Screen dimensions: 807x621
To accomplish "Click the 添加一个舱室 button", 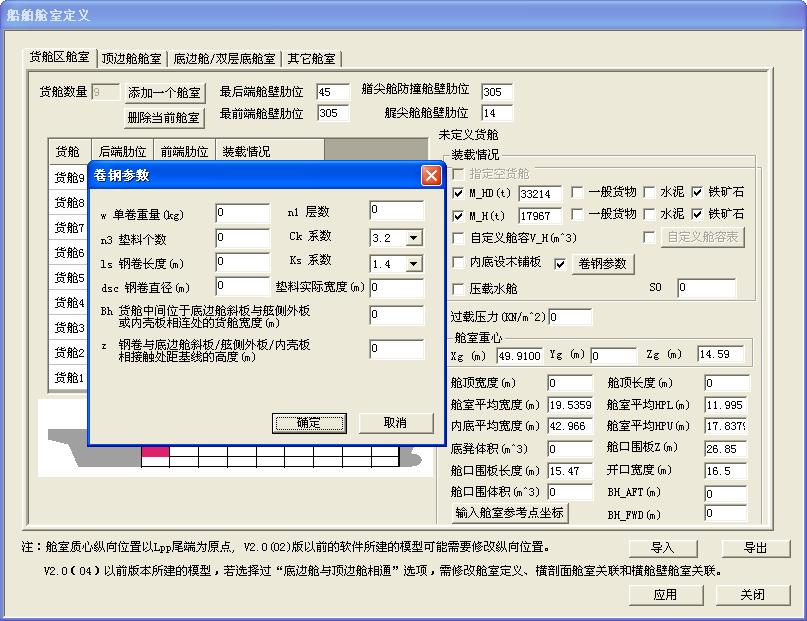I will coord(164,92).
